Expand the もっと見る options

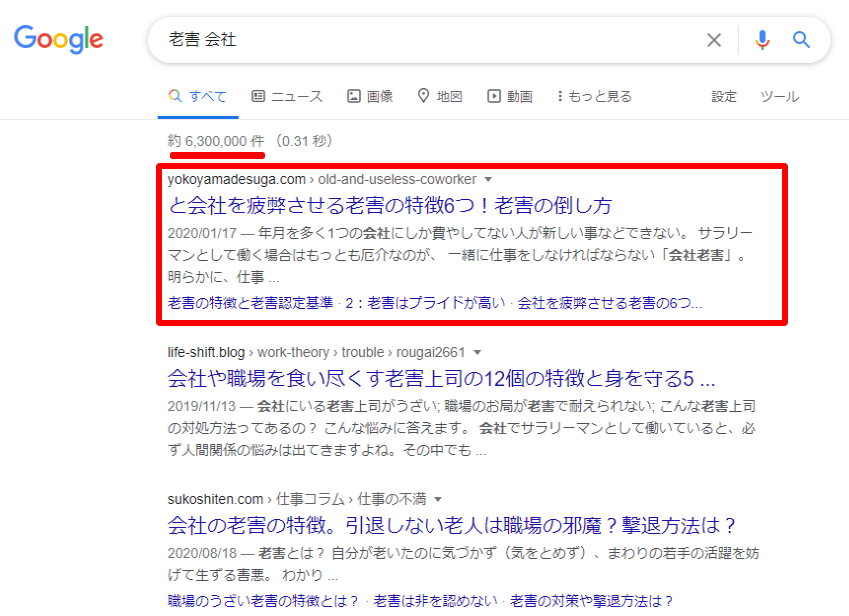[600, 95]
